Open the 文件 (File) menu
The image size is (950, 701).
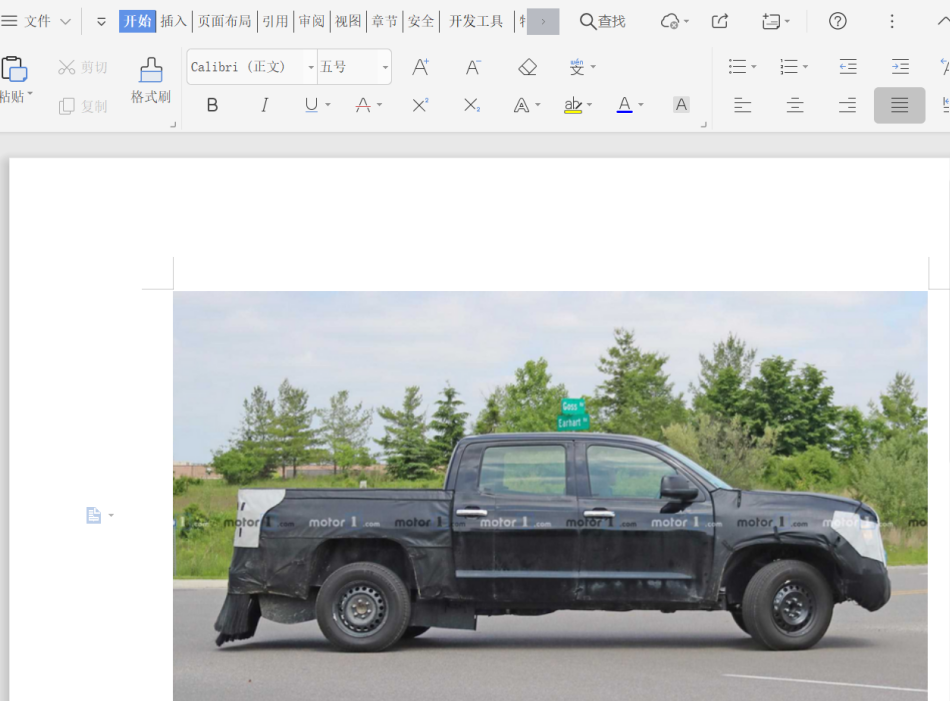(x=37, y=21)
